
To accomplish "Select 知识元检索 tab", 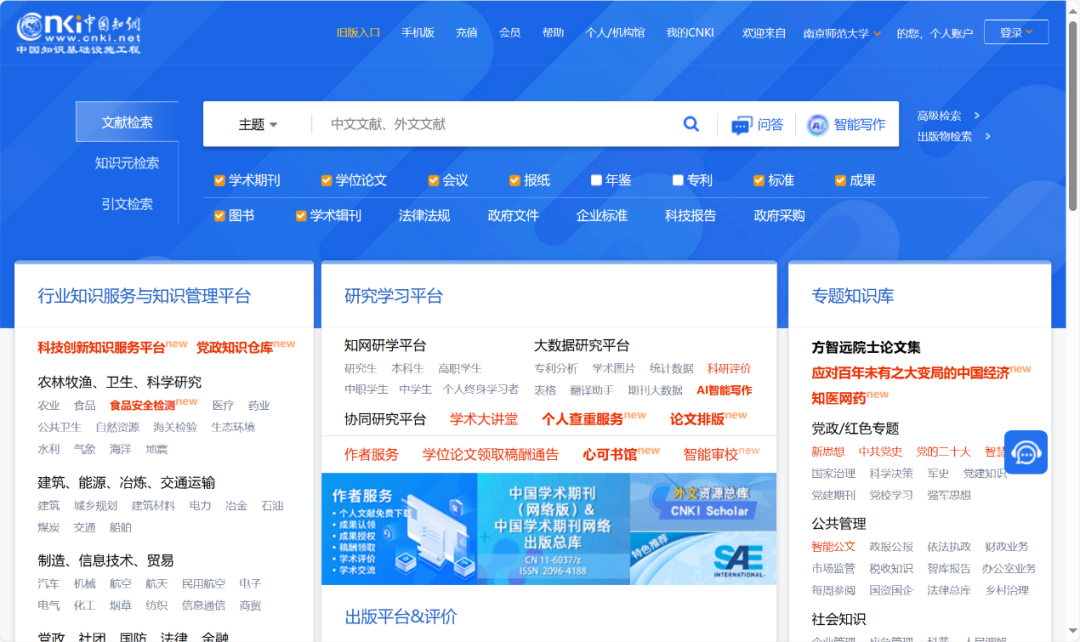I will (x=127, y=163).
